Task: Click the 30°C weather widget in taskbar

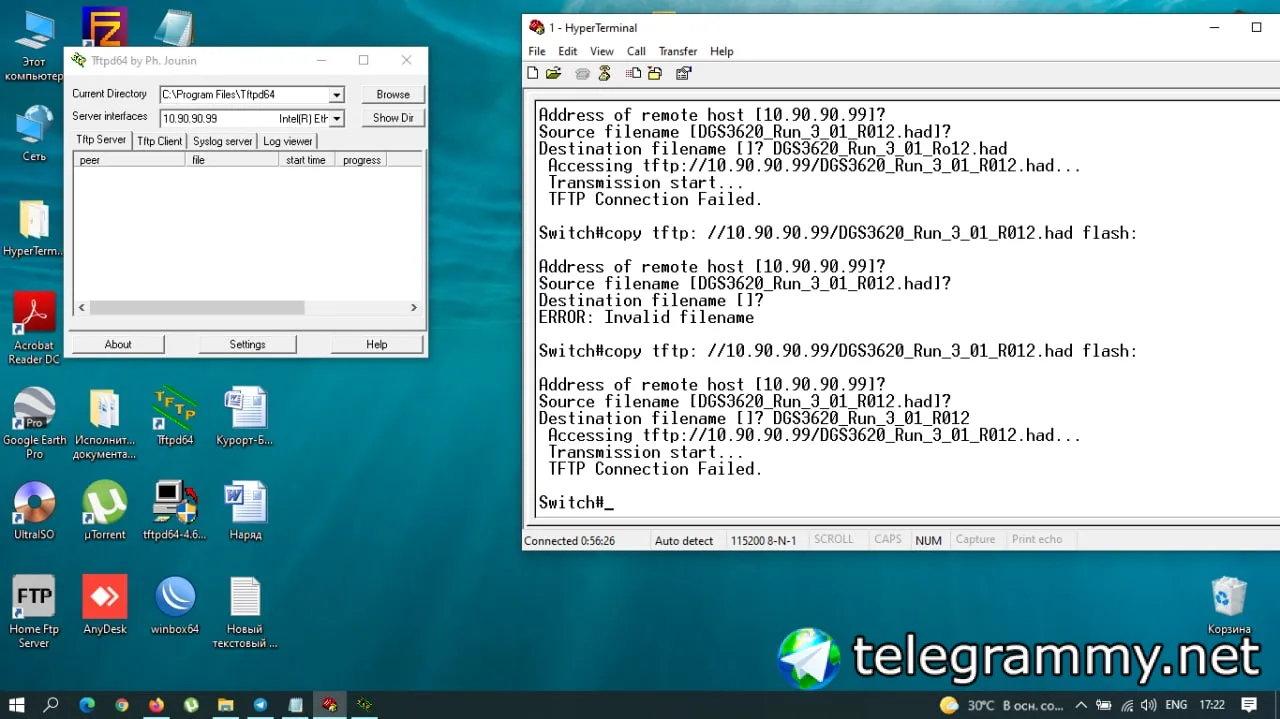Action: click(1001, 705)
